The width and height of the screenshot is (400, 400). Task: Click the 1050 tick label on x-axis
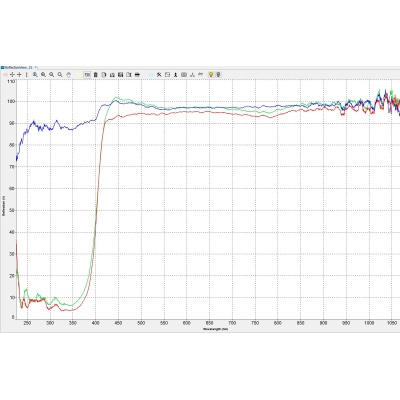pos(392,323)
